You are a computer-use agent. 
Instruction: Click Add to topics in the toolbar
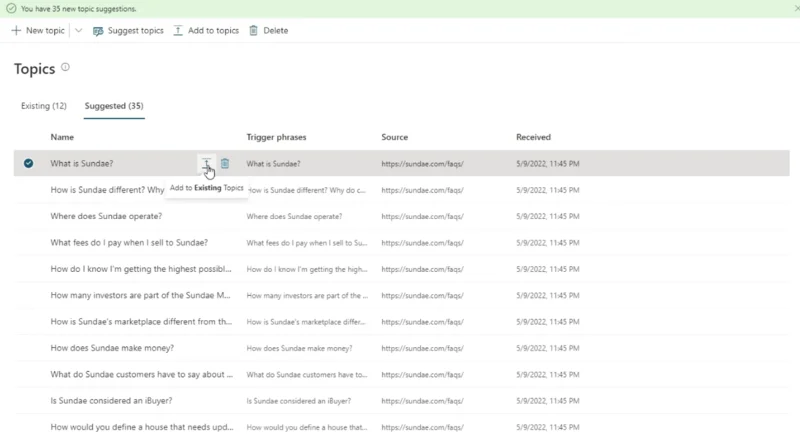(x=206, y=31)
